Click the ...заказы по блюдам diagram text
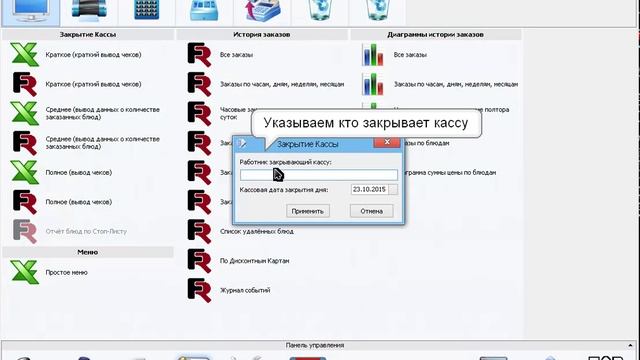640x360 pixels. (427, 143)
